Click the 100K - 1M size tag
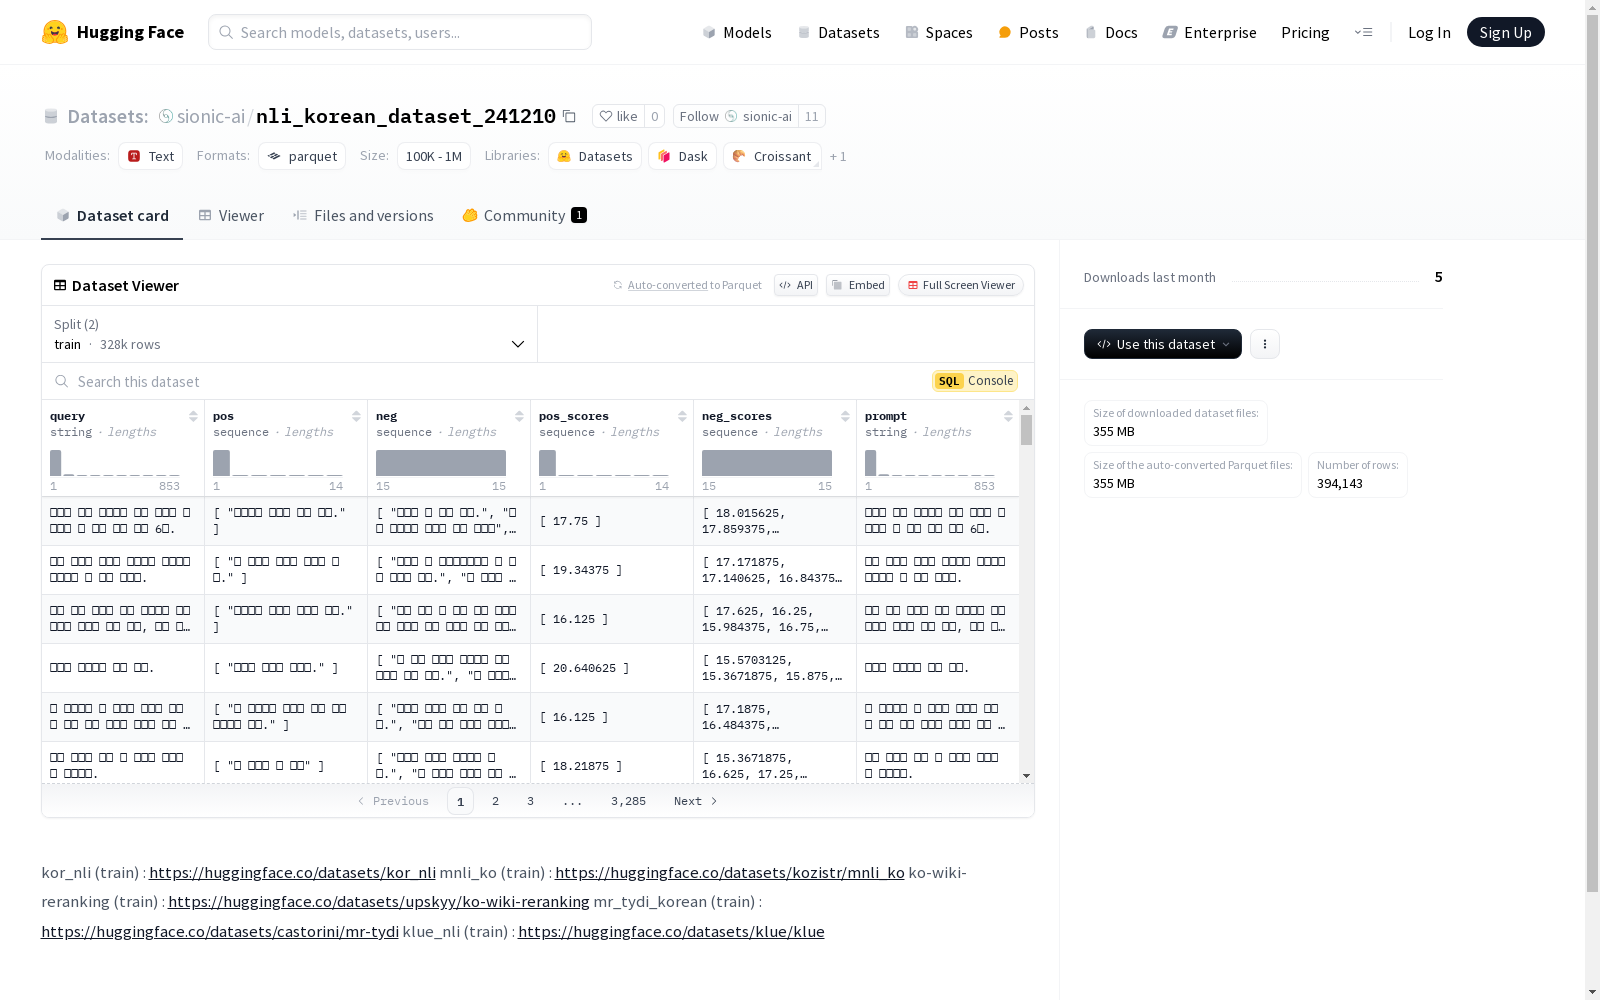Image resolution: width=1600 pixels, height=1000 pixels. (x=434, y=156)
